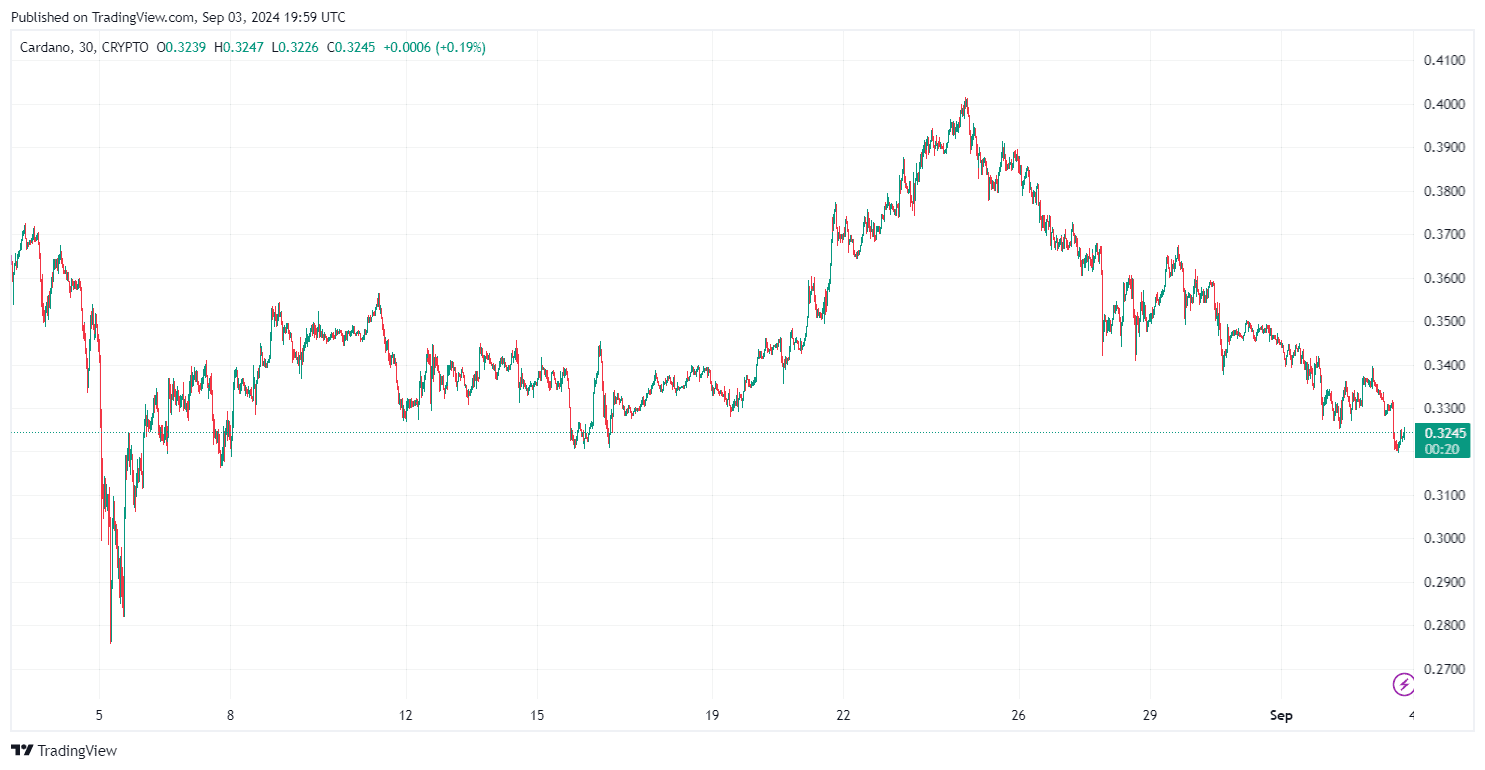Click the purple lightning bolt icon

pyautogui.click(x=1404, y=684)
